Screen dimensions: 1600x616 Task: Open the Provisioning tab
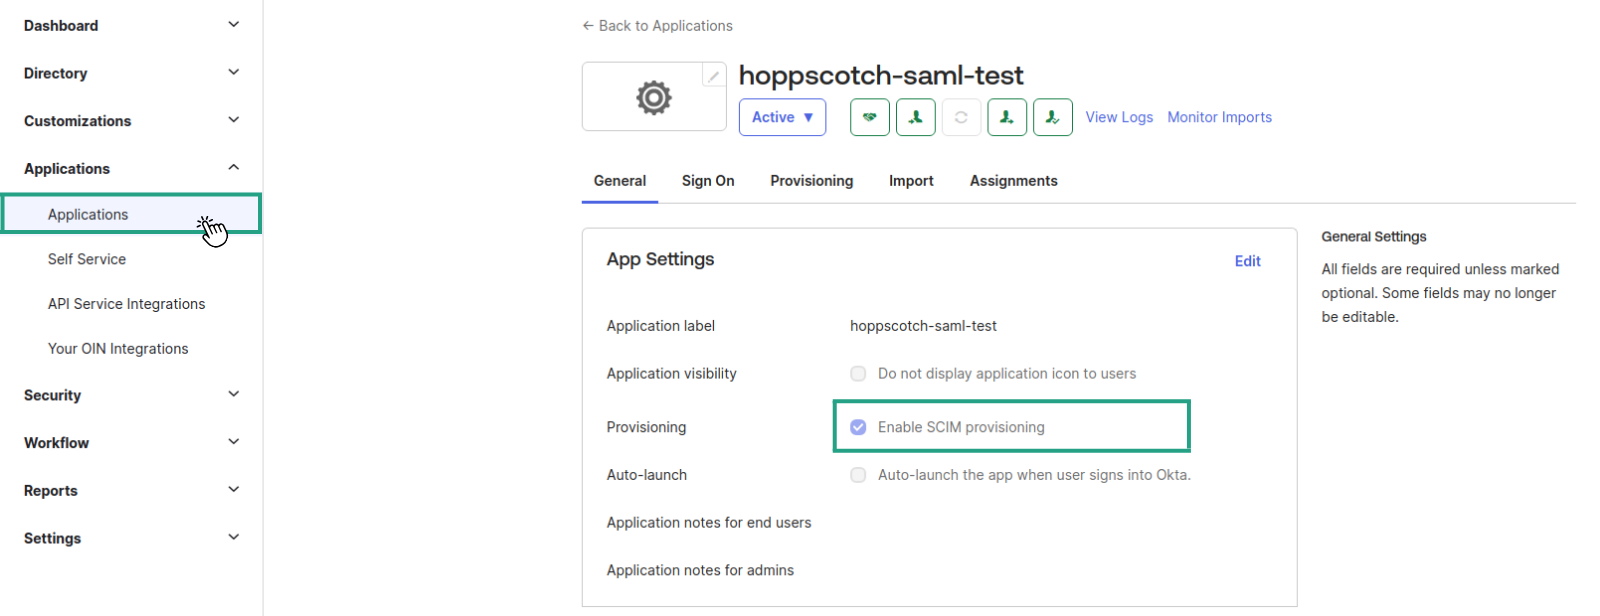812,181
